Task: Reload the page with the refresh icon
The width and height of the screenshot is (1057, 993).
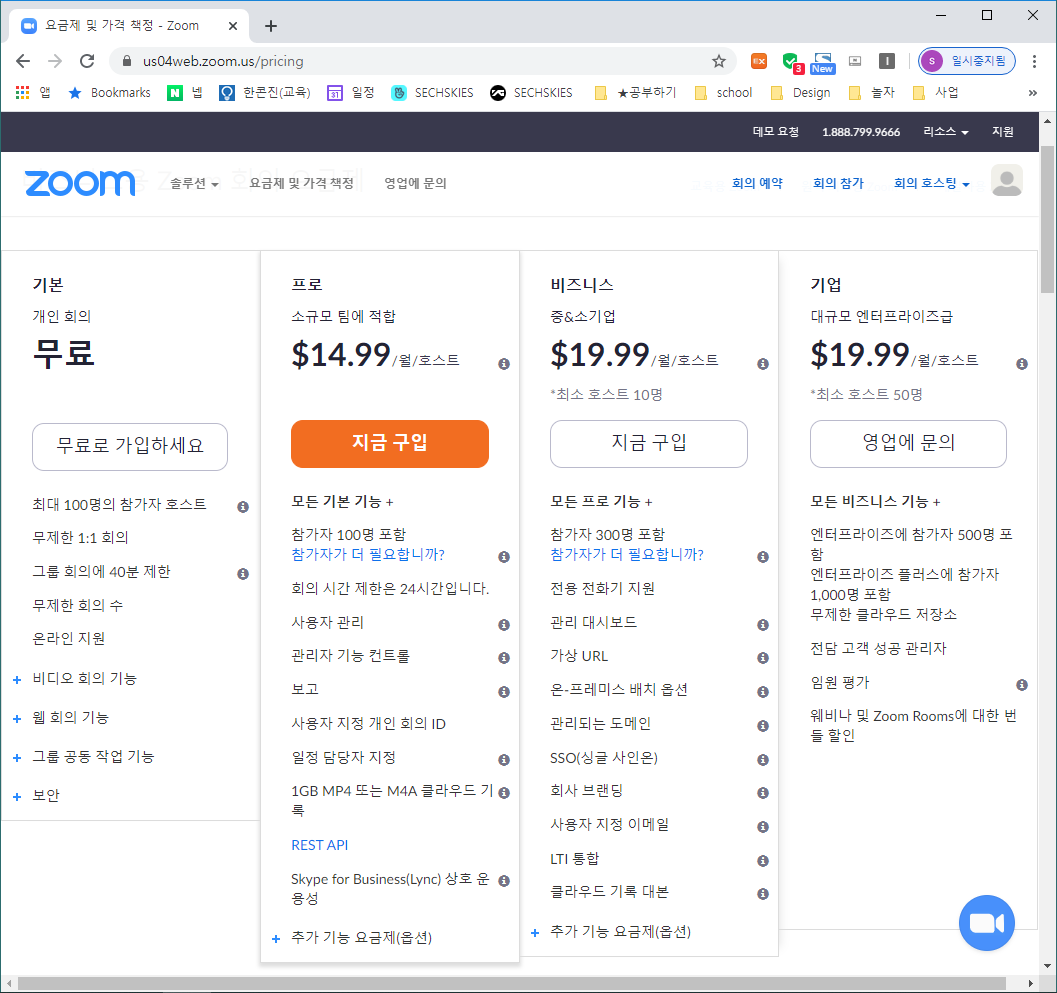Action: pyautogui.click(x=87, y=61)
